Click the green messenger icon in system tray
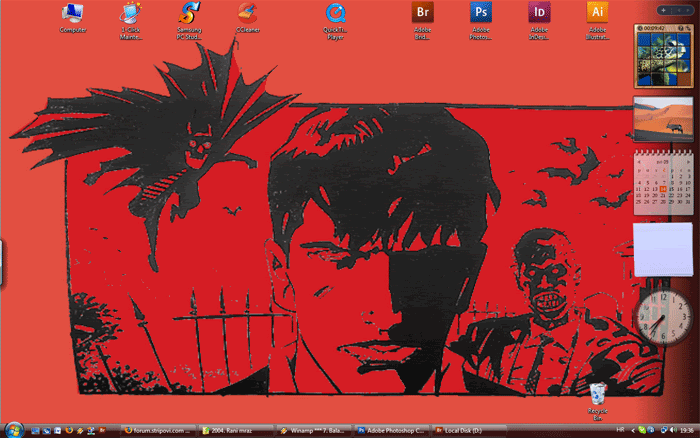 (x=642, y=430)
